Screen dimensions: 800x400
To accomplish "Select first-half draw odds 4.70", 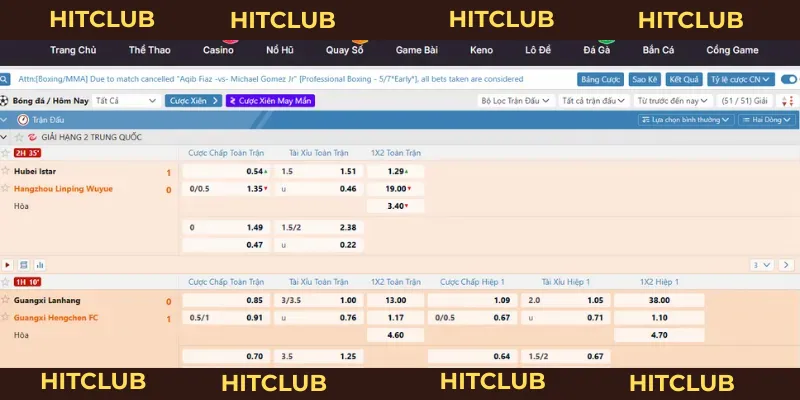I will 659,335.
